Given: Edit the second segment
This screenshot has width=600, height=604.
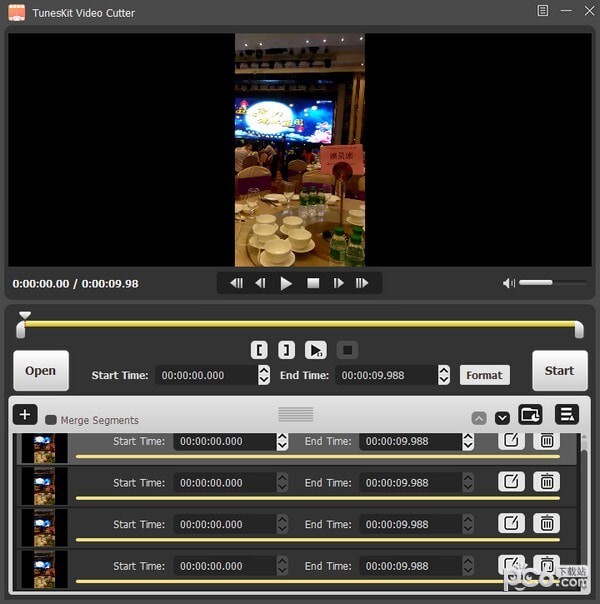Looking at the screenshot, I should click(x=511, y=482).
